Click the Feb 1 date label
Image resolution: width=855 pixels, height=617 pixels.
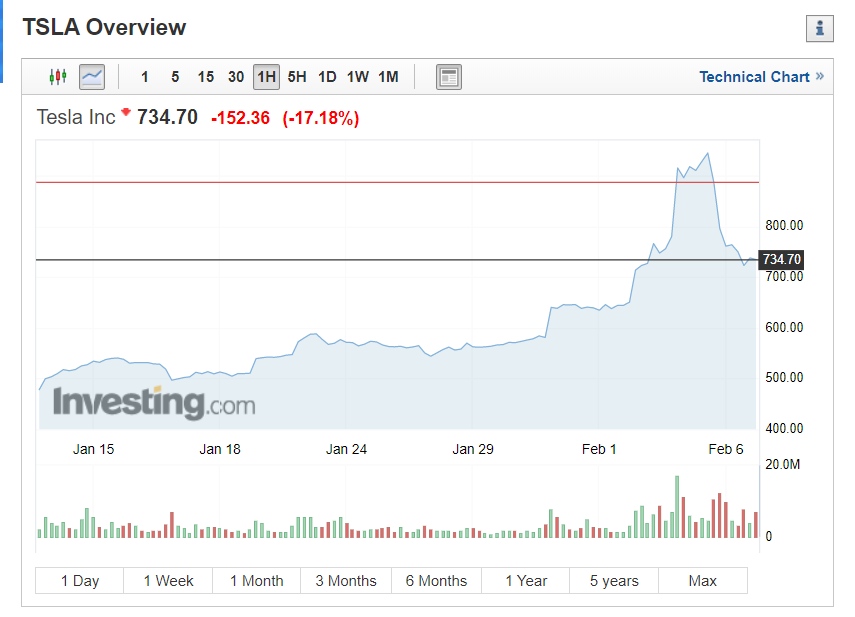click(x=599, y=449)
